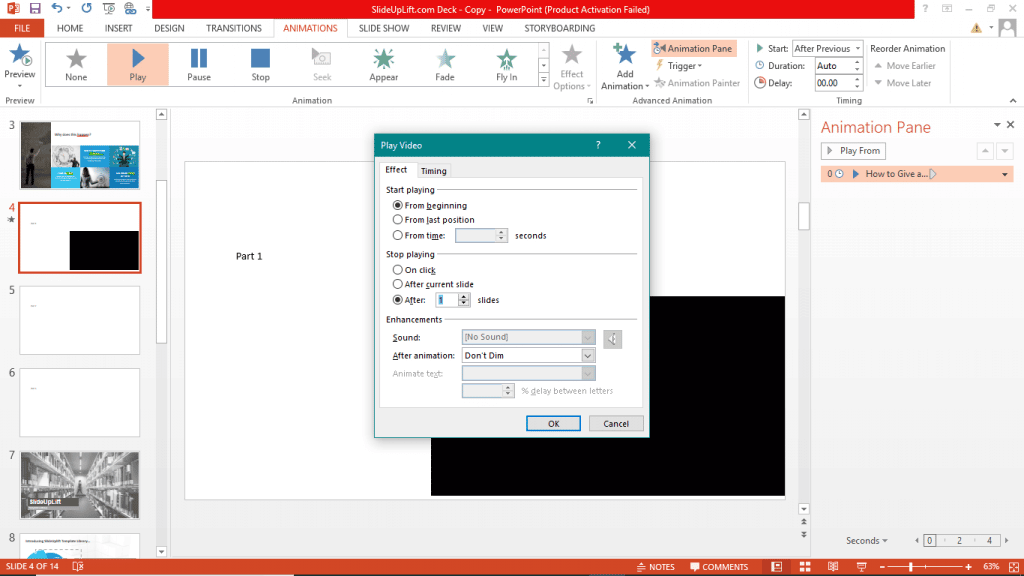The image size is (1024, 576).
Task: Switch to the Timing tab in Play Video dialog
Action: (x=433, y=170)
